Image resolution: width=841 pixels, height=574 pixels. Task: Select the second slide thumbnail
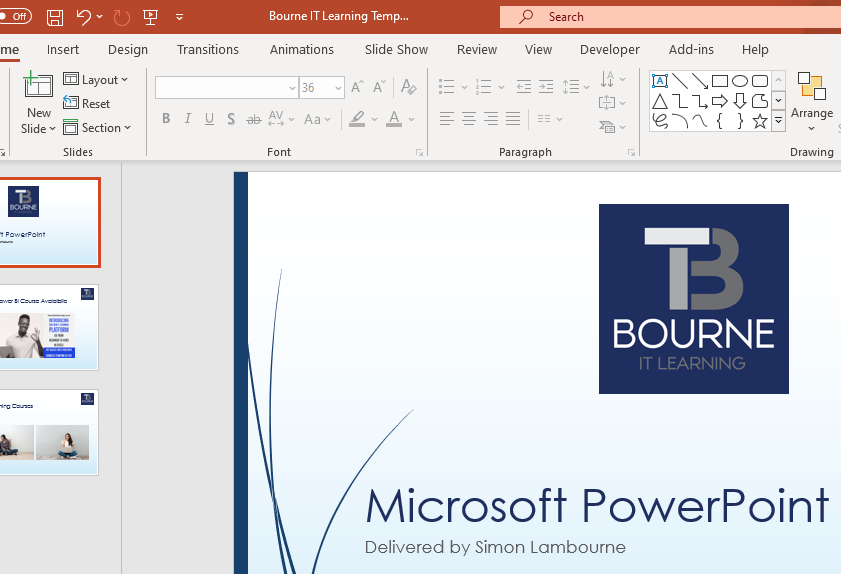point(49,328)
